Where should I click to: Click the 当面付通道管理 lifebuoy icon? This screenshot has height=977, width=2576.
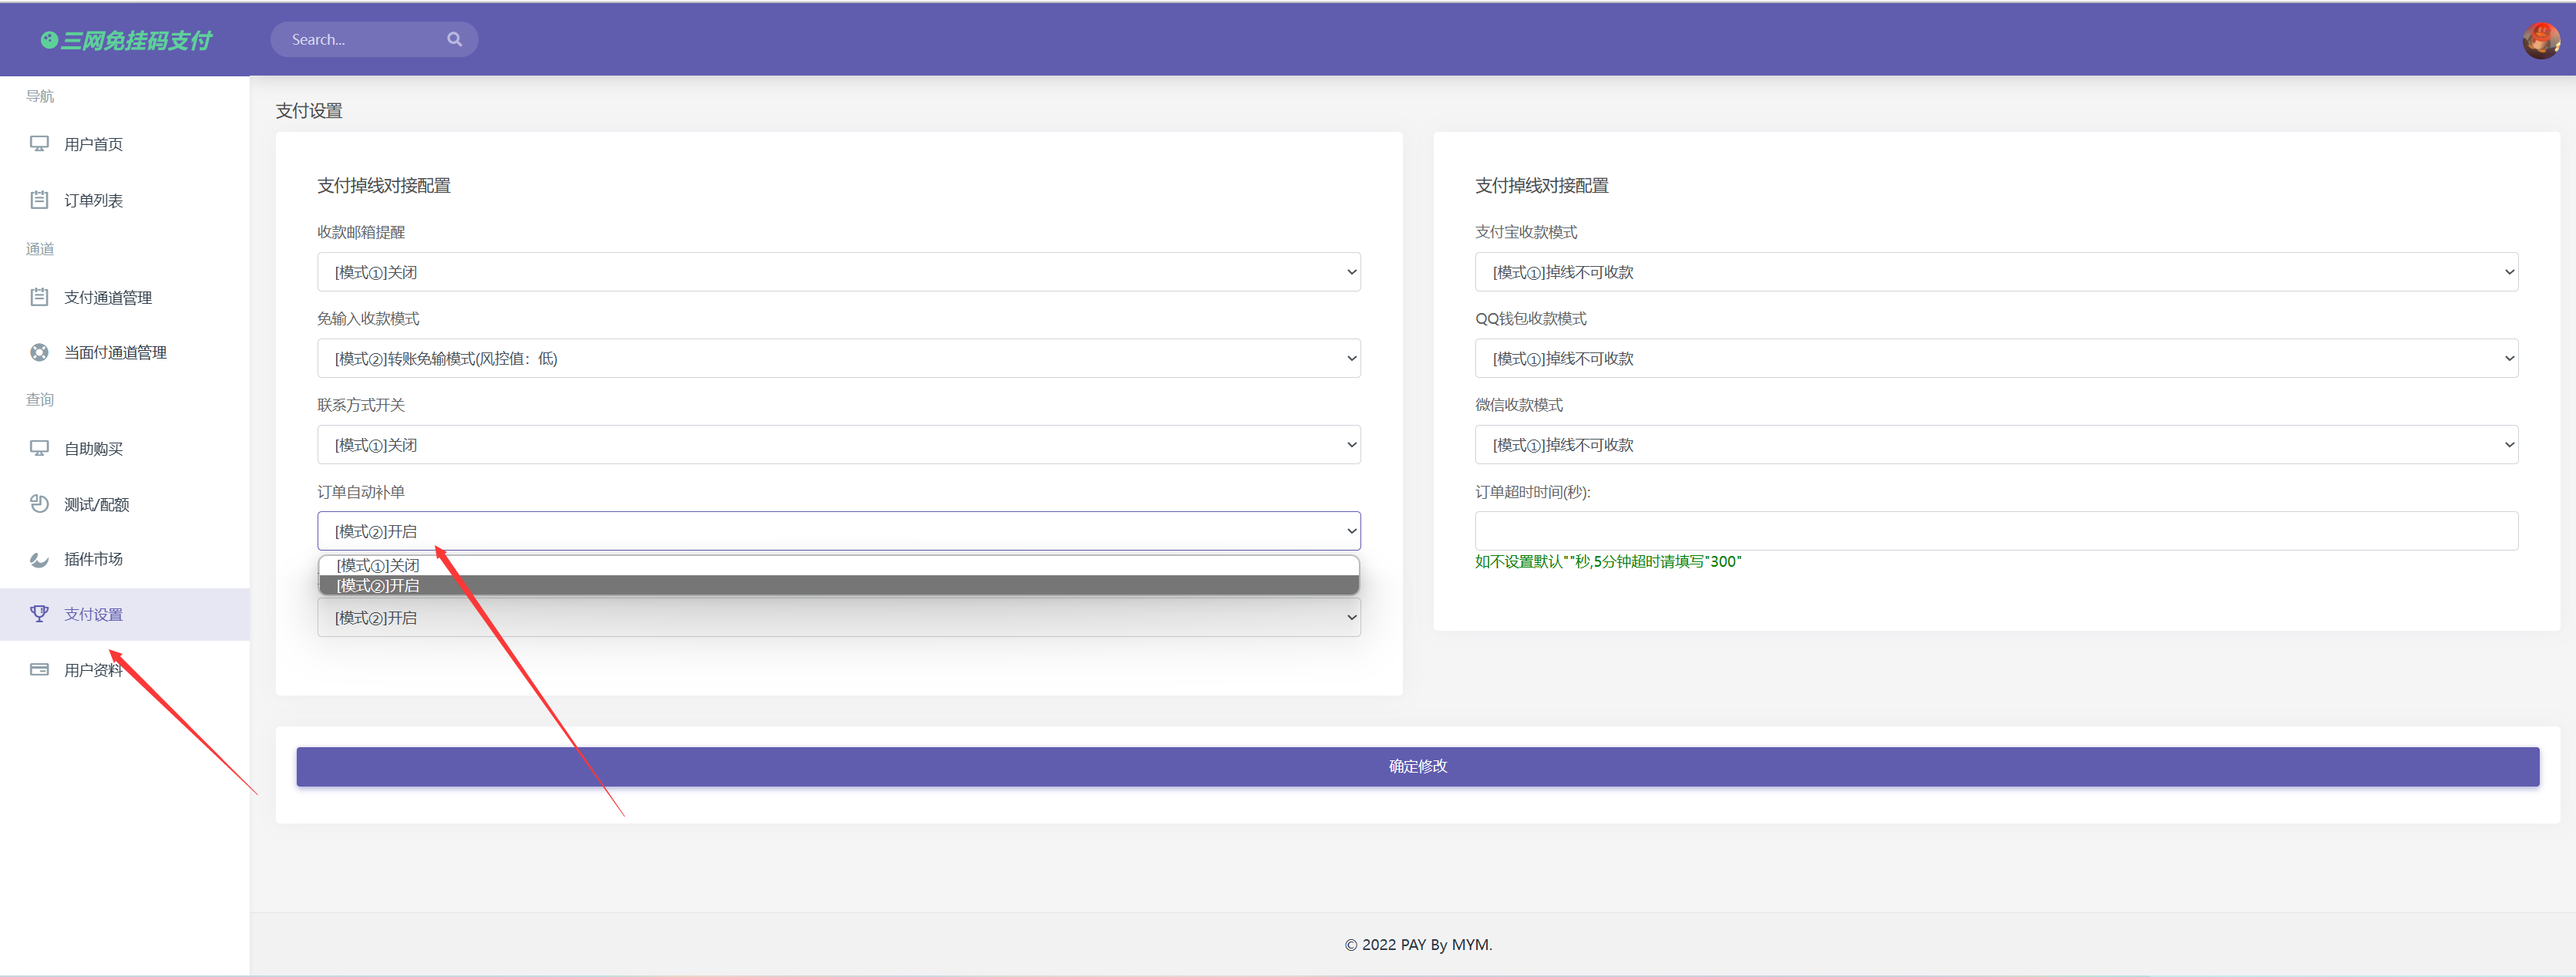[39, 352]
